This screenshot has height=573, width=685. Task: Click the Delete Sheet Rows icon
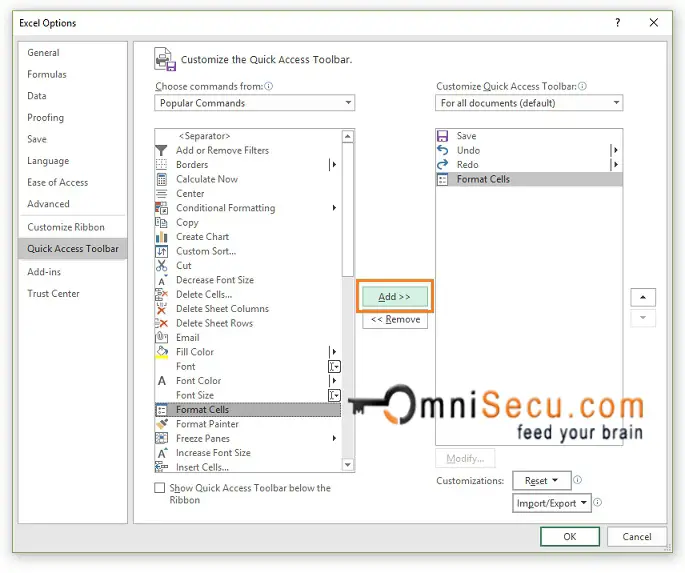pos(161,323)
